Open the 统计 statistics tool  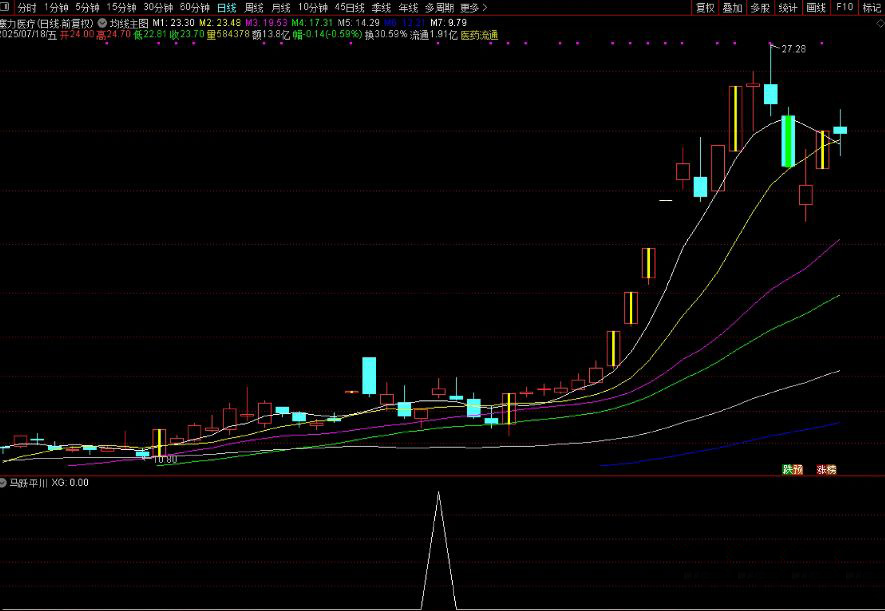(x=788, y=7)
